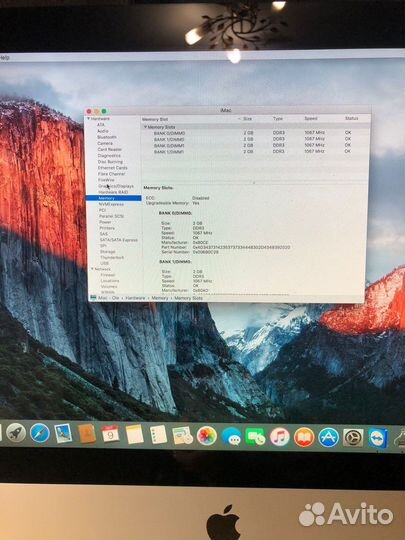Select FireWire in the sidebar

click(106, 180)
